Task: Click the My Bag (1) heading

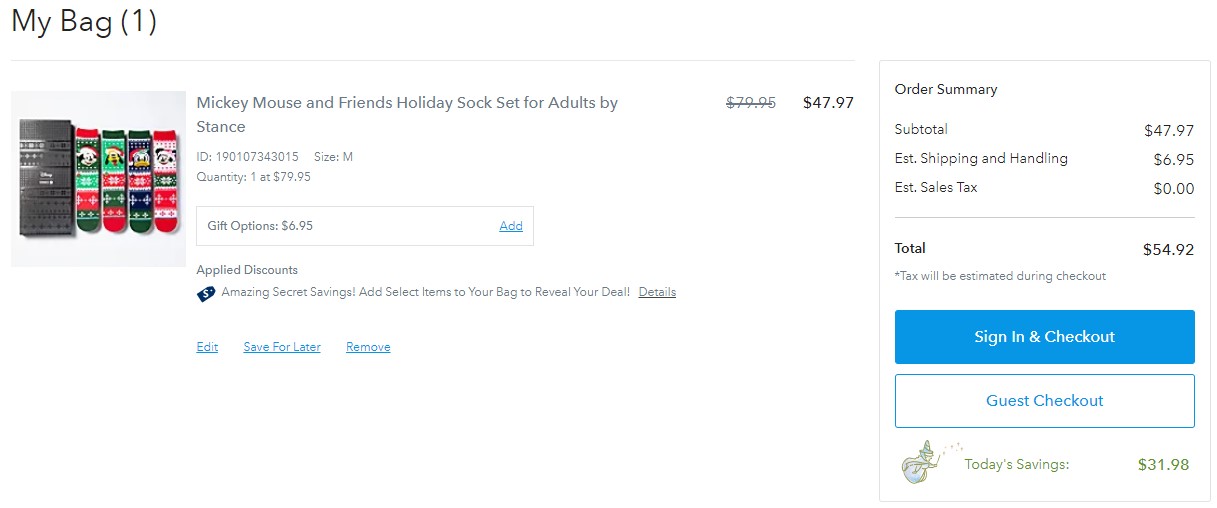Action: point(84,22)
